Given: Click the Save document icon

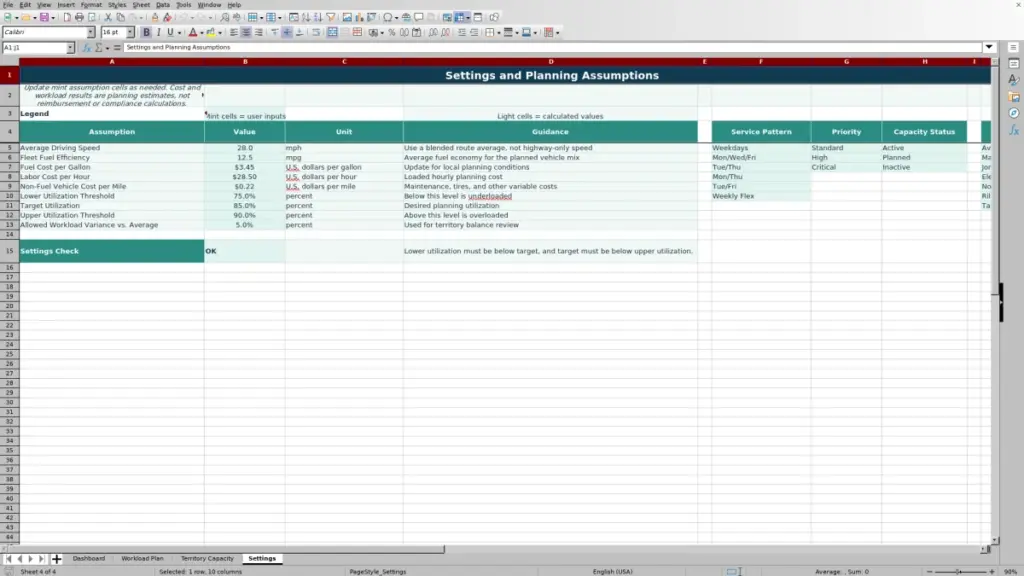Looking at the screenshot, I should click(x=44, y=17).
